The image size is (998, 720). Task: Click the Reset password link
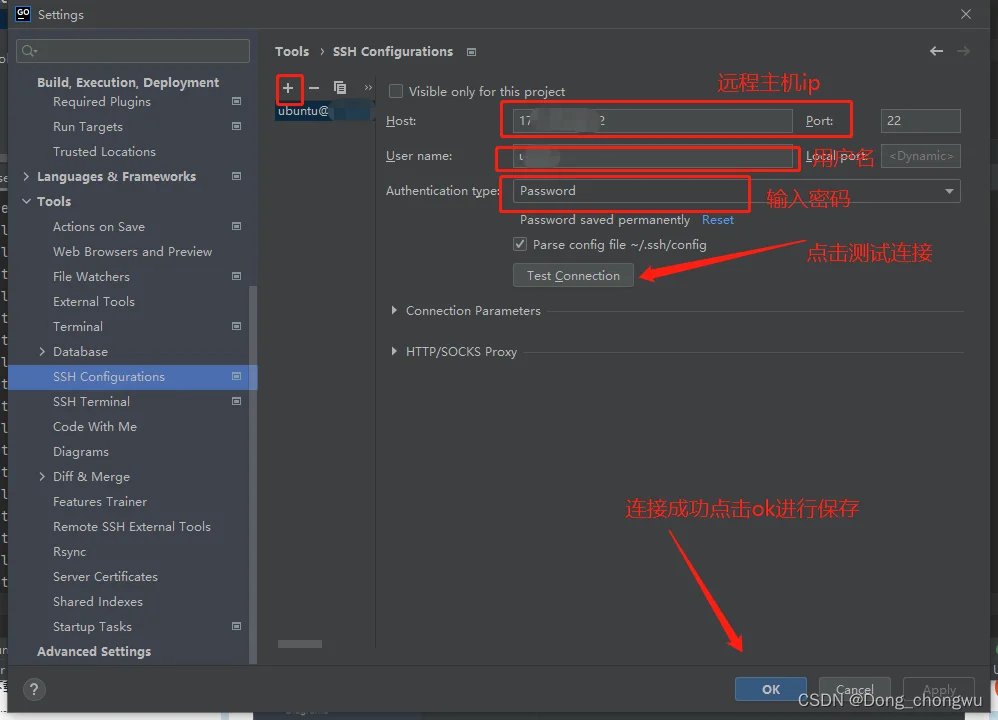717,220
